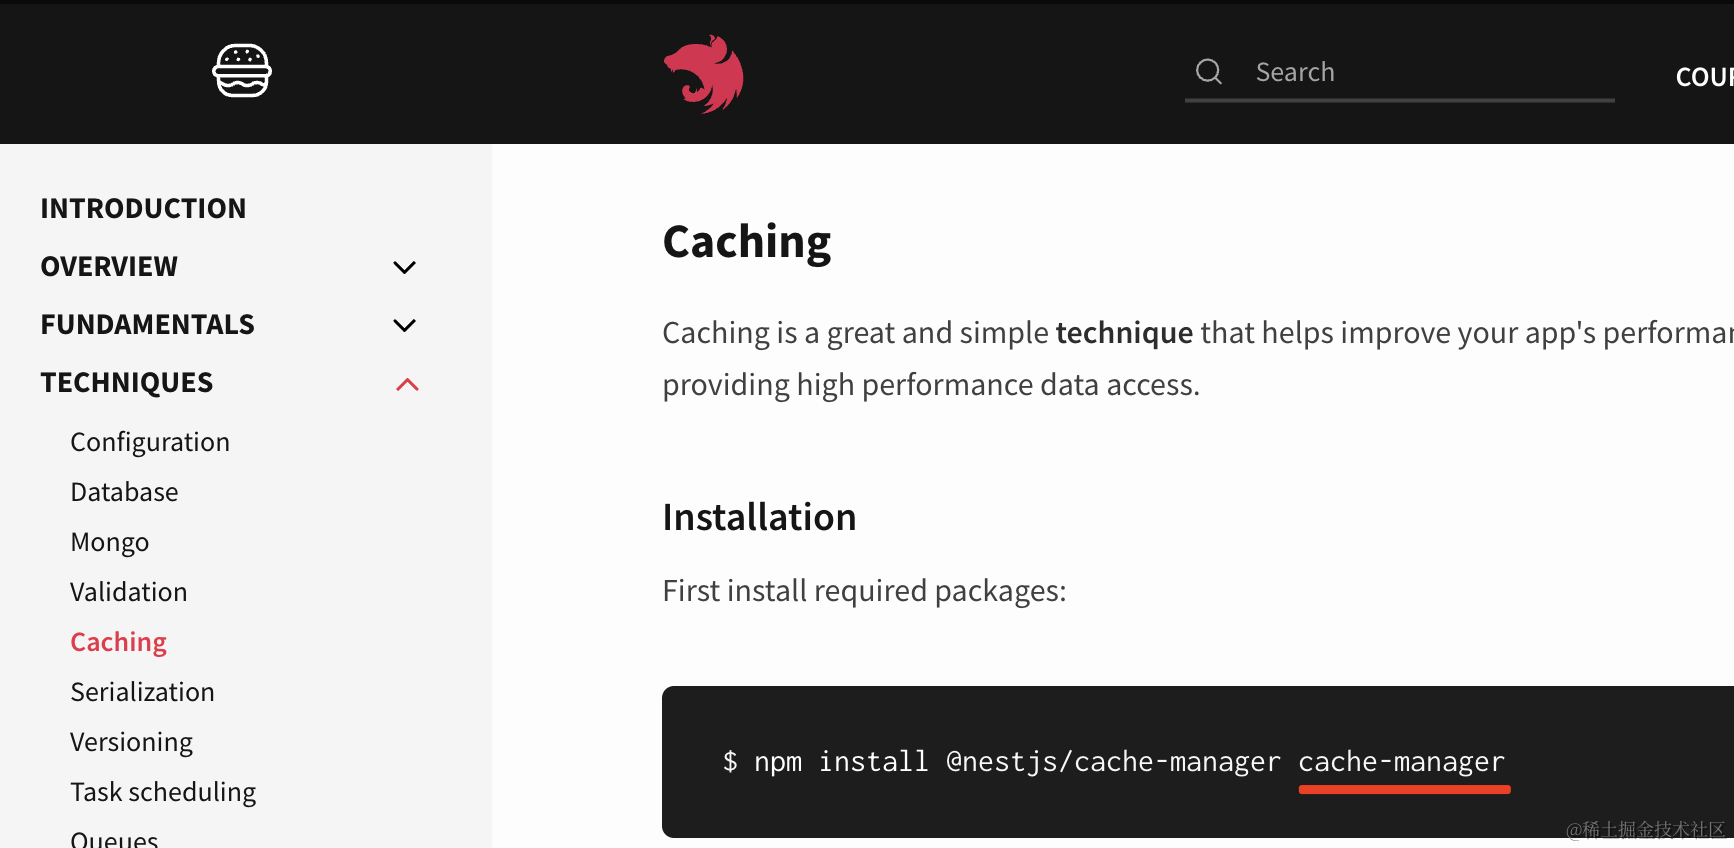
Task: Navigate to the Validation page
Action: pyautogui.click(x=128, y=592)
